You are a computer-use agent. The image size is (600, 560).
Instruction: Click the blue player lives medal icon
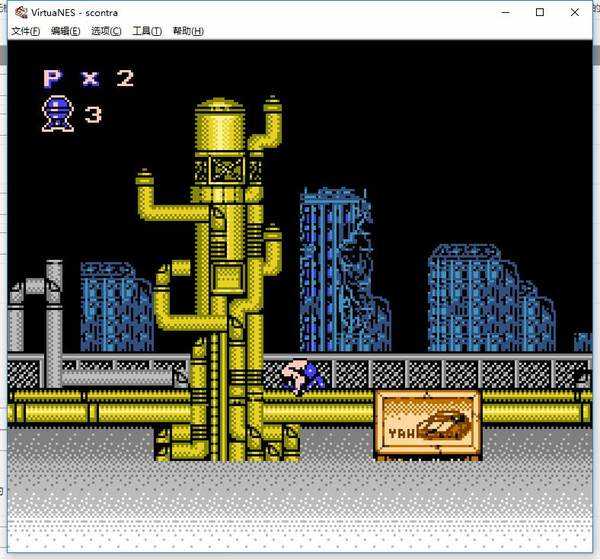tap(57, 114)
